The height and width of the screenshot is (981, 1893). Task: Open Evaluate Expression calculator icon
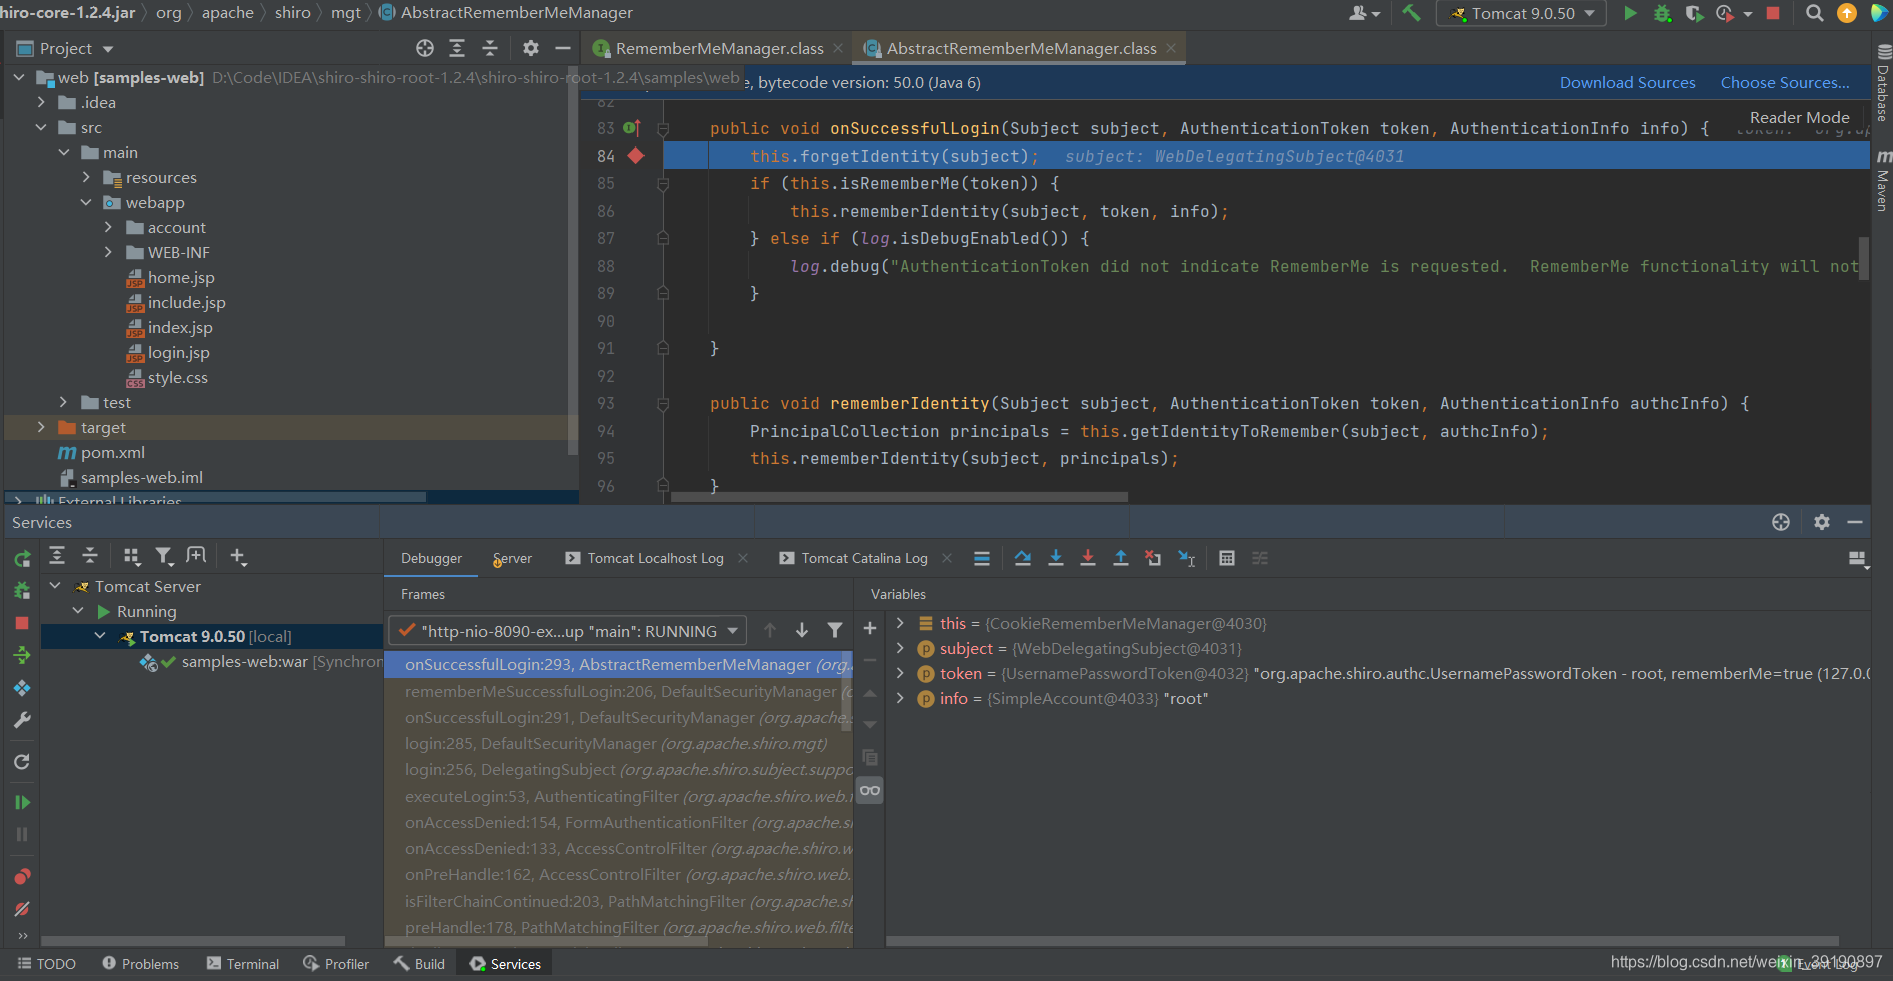pyautogui.click(x=1227, y=558)
